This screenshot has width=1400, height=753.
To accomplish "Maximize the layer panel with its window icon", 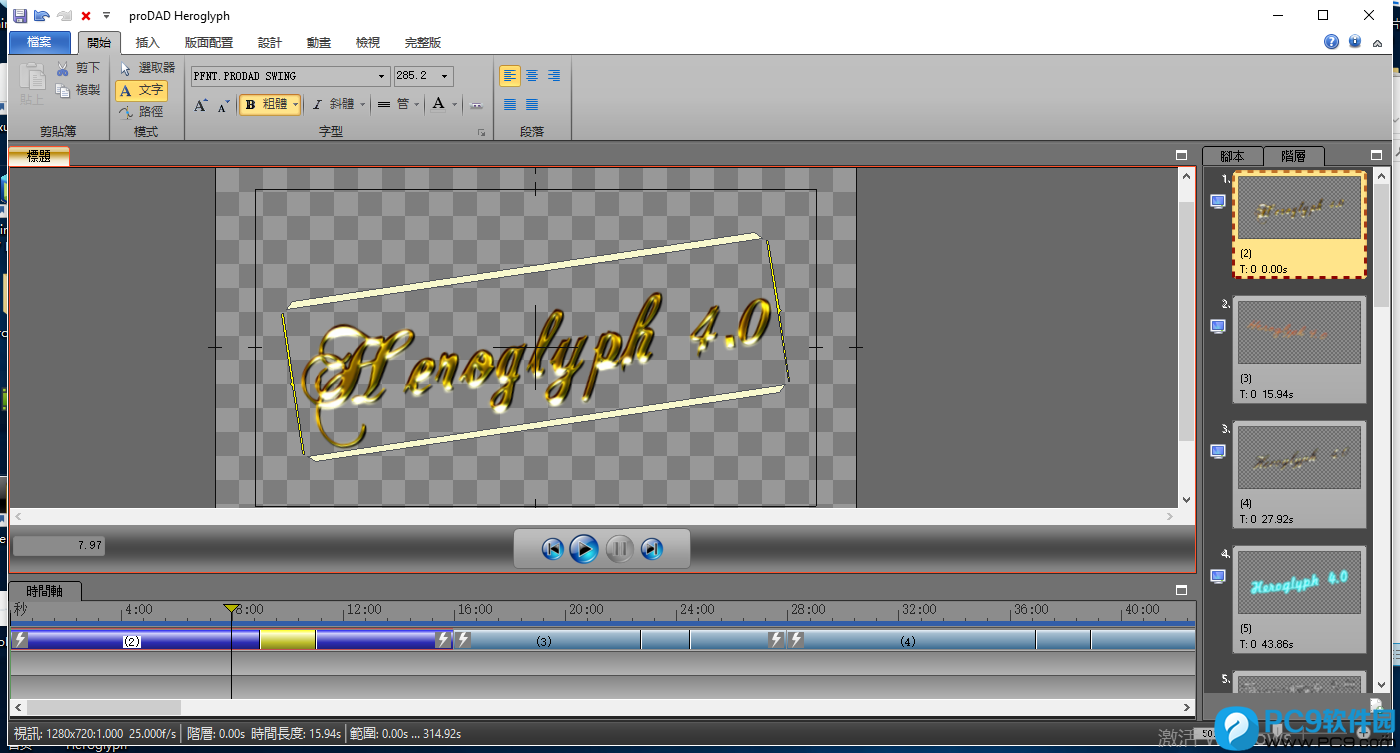I will coord(1377,156).
